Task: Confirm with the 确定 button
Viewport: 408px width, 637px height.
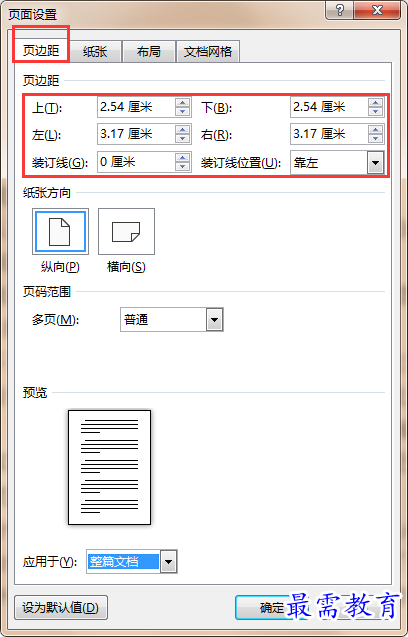Action: point(272,608)
